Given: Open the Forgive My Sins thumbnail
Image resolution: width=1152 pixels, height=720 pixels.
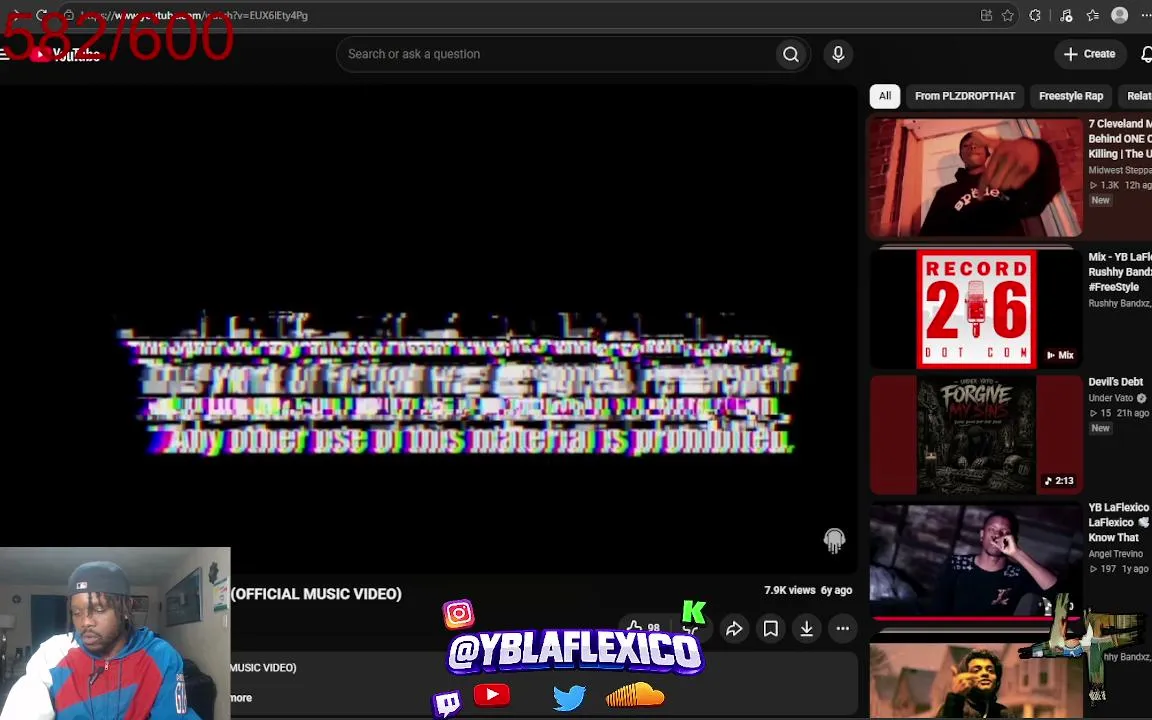Looking at the screenshot, I should [x=976, y=435].
